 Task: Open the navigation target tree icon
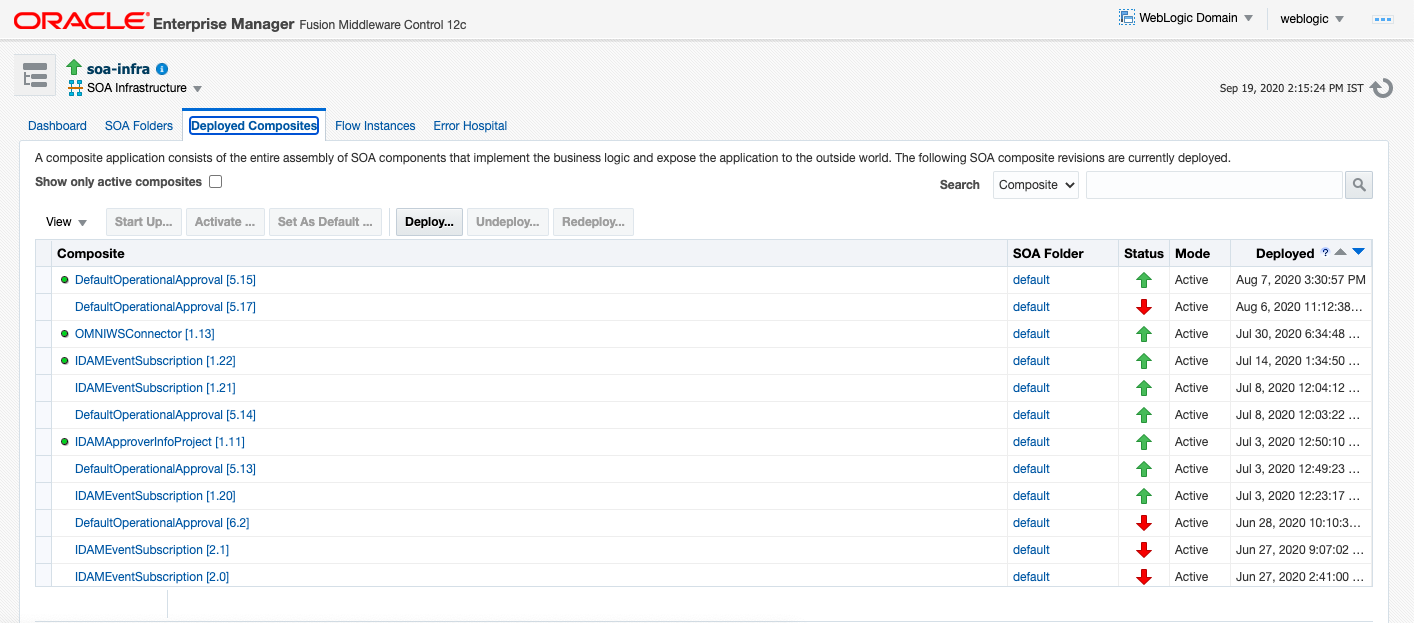click(33, 75)
